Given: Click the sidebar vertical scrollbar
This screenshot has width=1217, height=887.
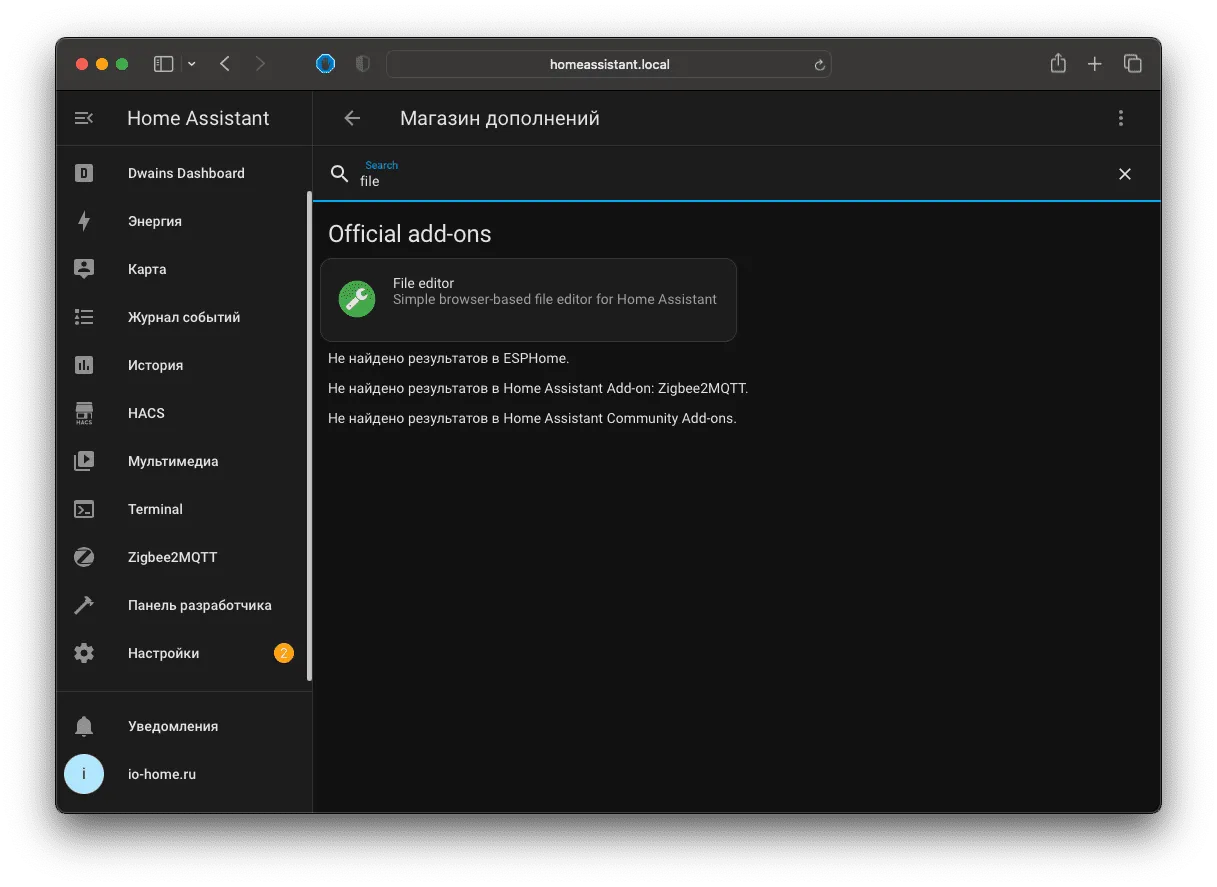Looking at the screenshot, I should point(309,436).
